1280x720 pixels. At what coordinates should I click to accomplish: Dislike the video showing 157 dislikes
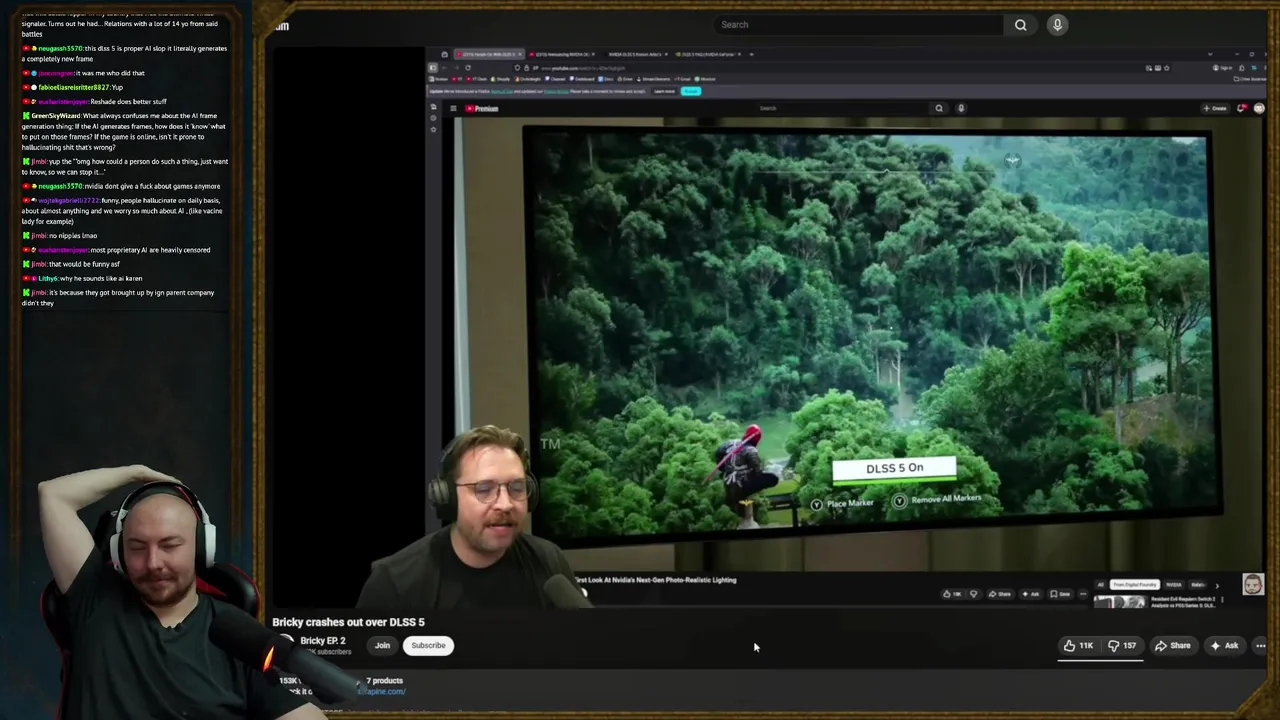1122,646
